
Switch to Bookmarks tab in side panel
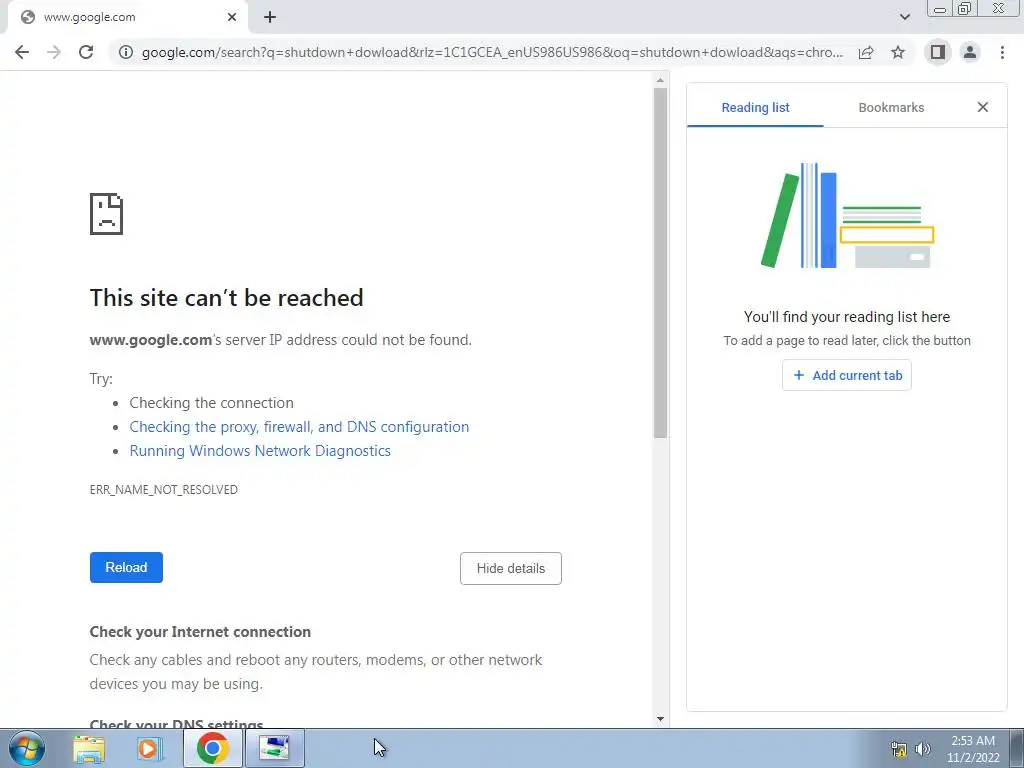click(x=891, y=108)
